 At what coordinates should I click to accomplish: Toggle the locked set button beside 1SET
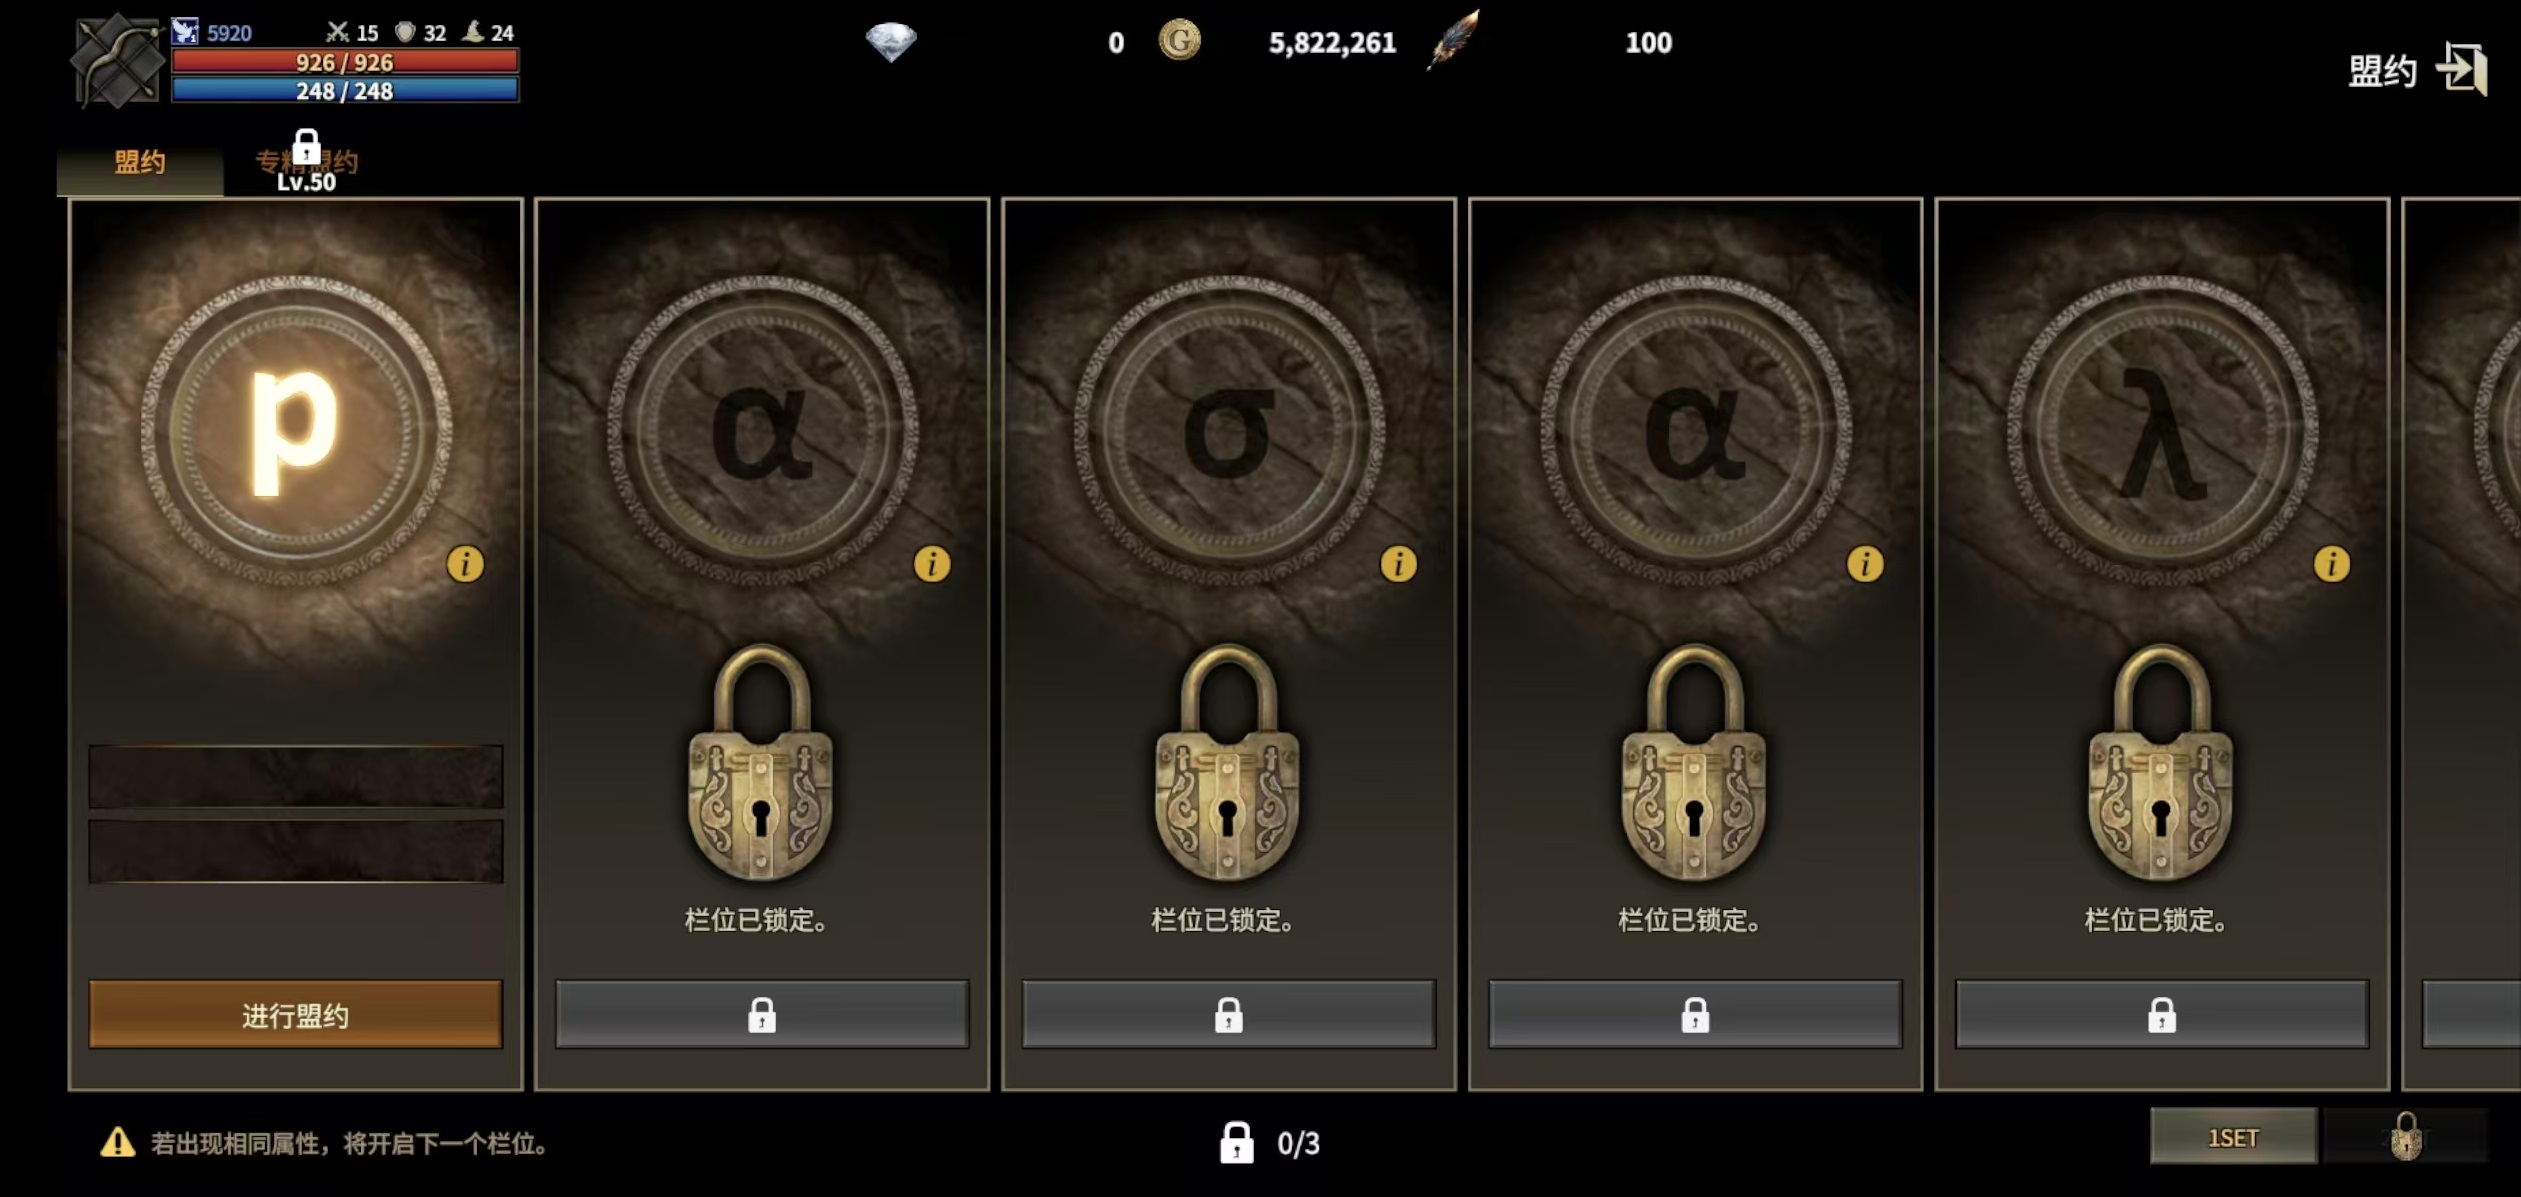[2405, 1137]
